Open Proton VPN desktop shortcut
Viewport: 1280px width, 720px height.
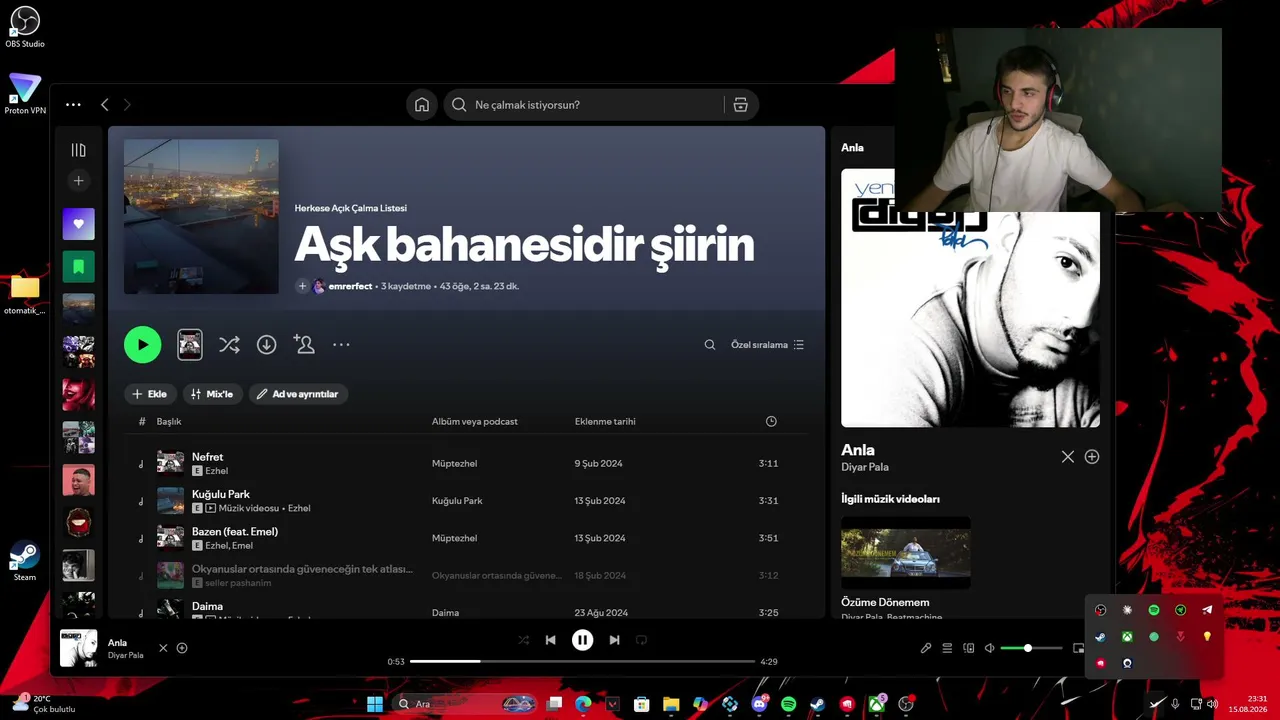(25, 94)
